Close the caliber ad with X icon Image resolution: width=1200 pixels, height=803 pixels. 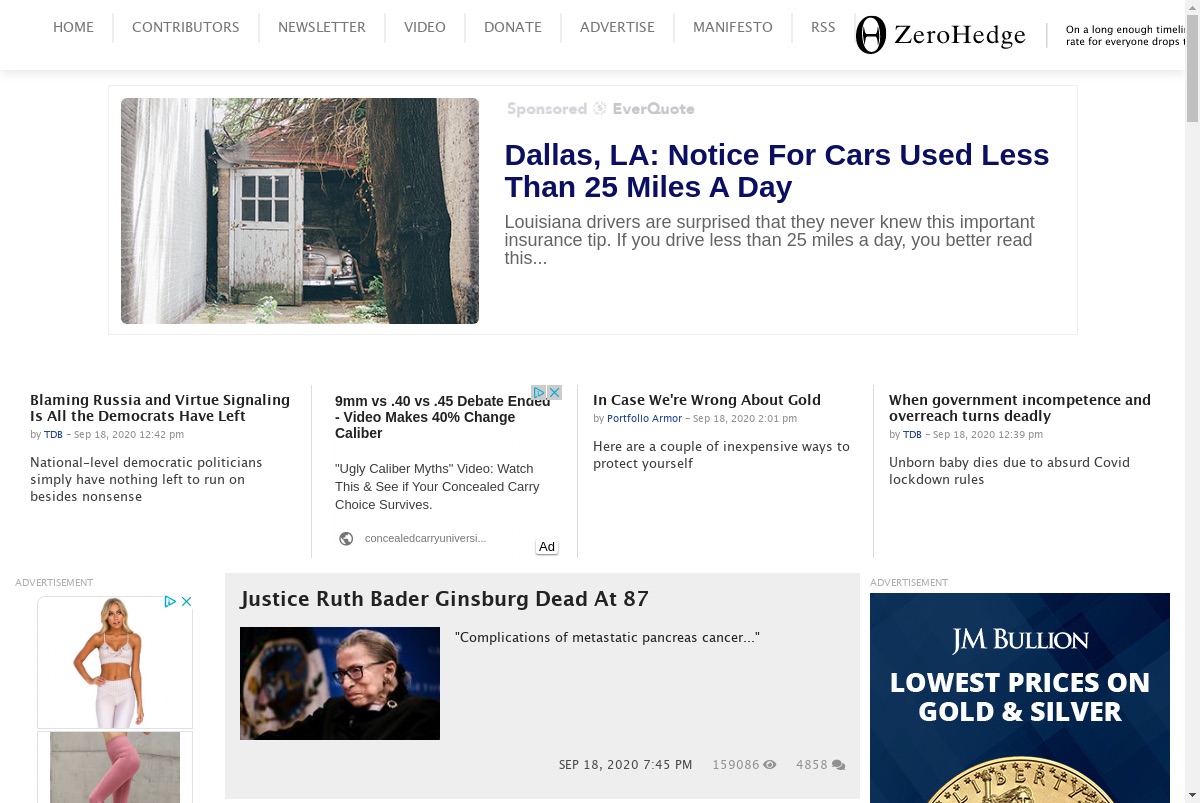pos(554,393)
